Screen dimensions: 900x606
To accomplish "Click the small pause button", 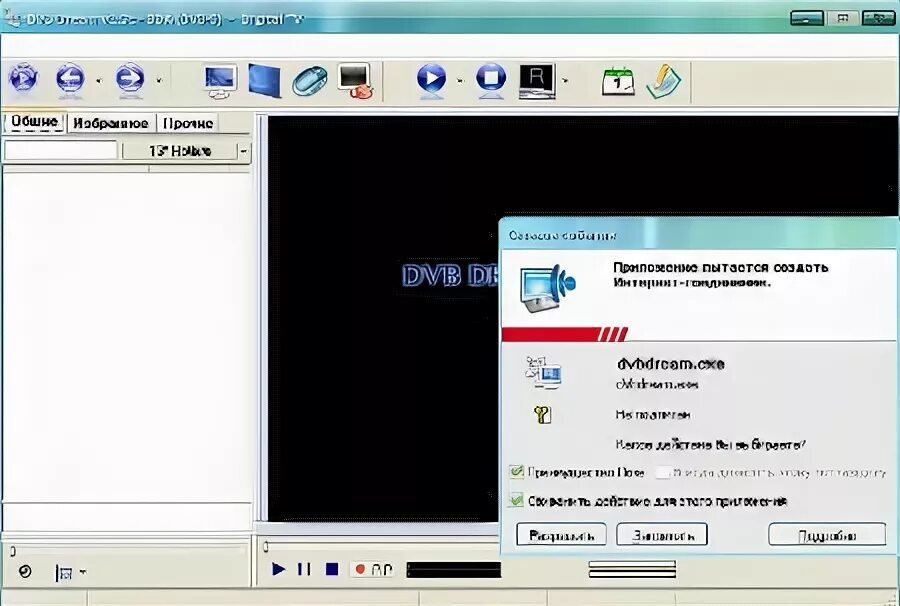I will coord(304,569).
